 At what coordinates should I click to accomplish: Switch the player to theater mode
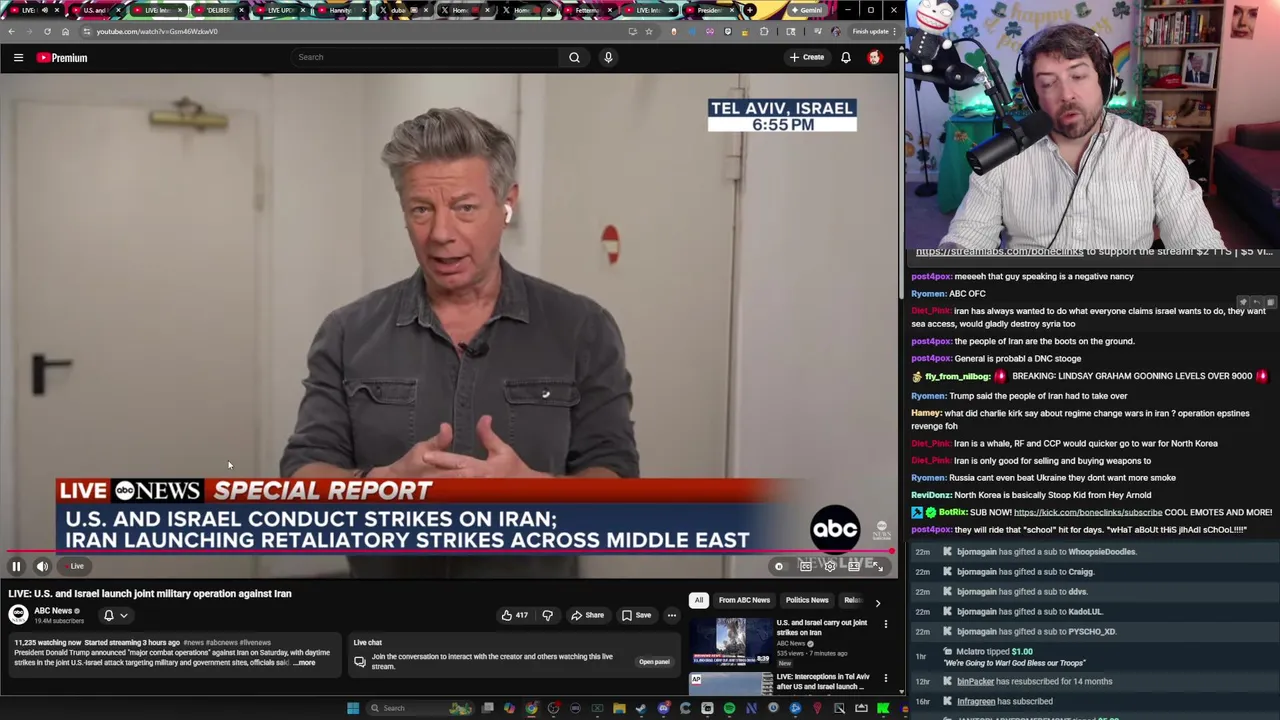click(x=854, y=566)
